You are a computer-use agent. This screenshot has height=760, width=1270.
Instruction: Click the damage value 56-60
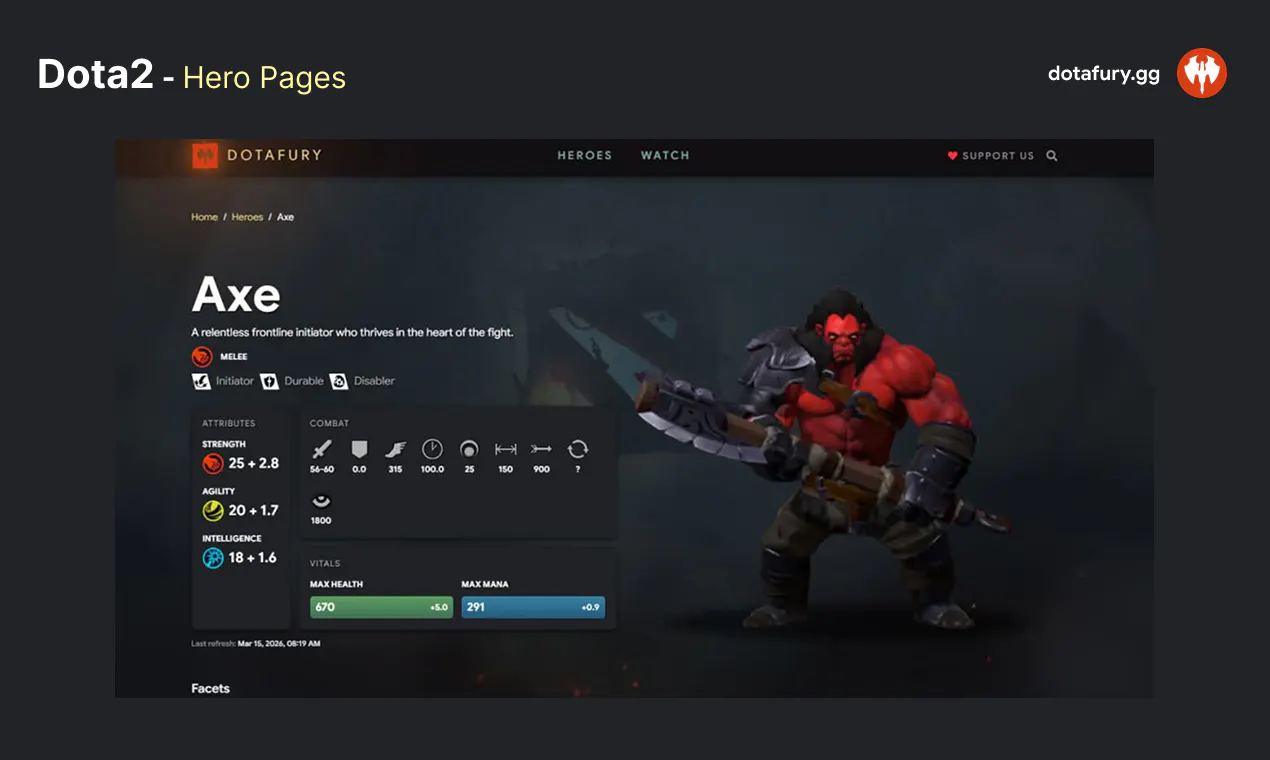[x=322, y=469]
